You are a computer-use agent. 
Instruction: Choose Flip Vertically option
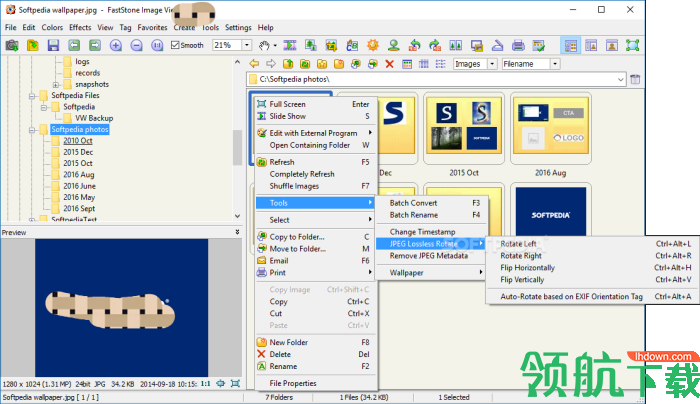pos(593,280)
